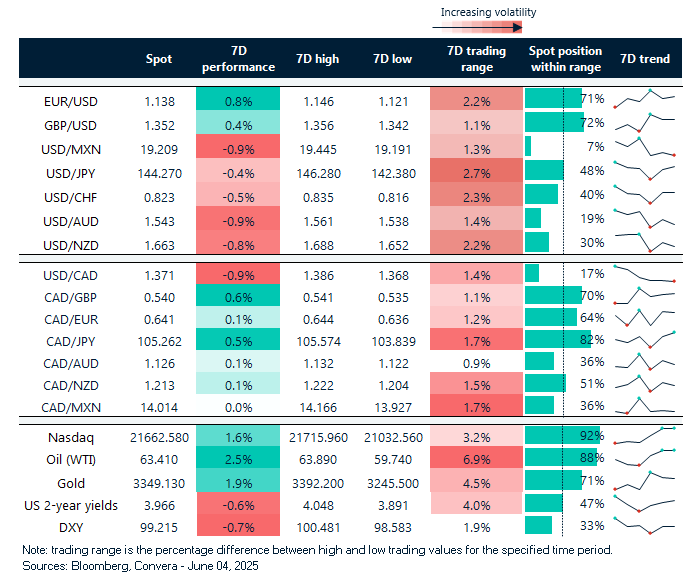The width and height of the screenshot is (694, 583).
Task: Select the Spot position within range header
Action: pos(565,60)
